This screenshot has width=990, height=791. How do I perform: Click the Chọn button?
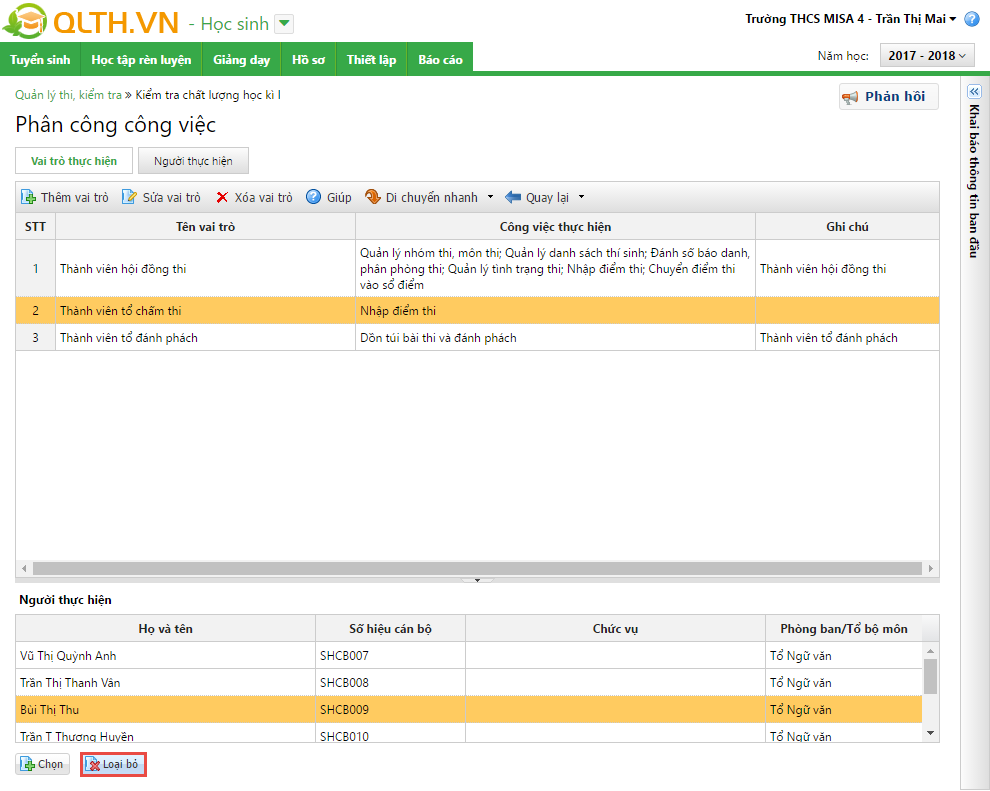[x=42, y=764]
